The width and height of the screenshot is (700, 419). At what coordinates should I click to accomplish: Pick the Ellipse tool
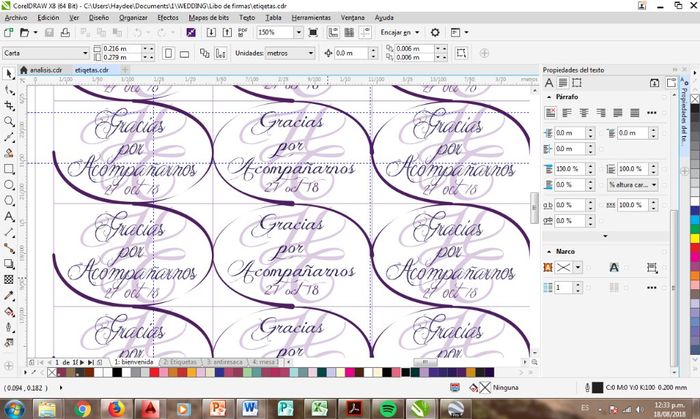9,200
